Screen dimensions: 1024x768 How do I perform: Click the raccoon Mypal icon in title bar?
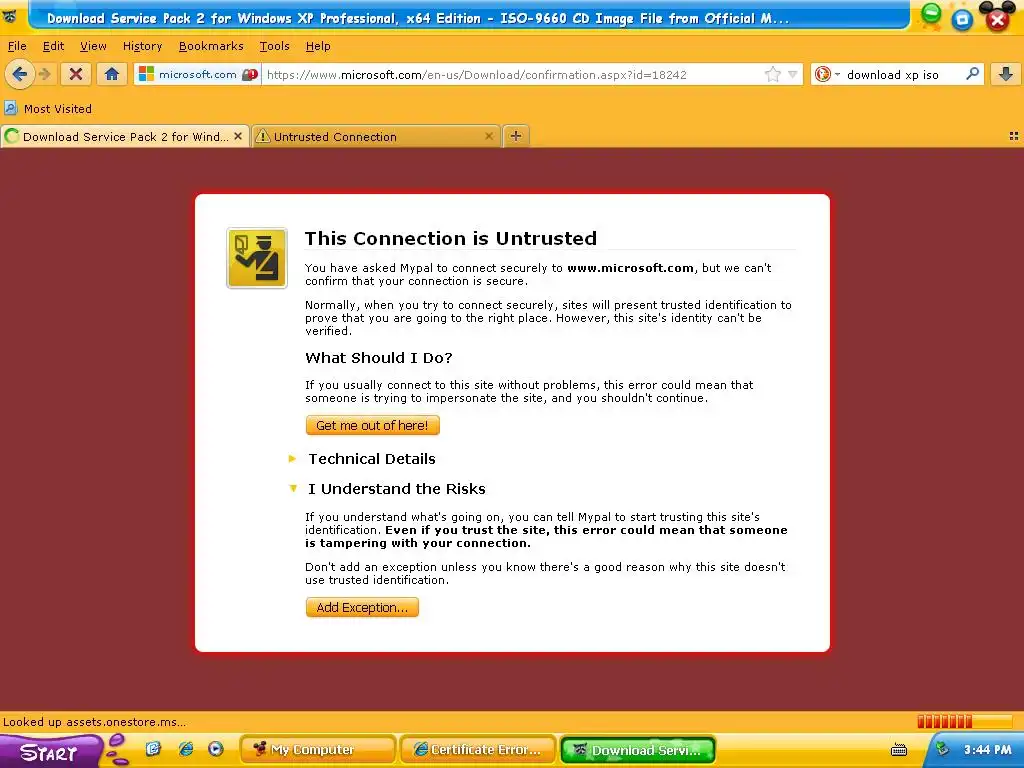tap(10, 16)
